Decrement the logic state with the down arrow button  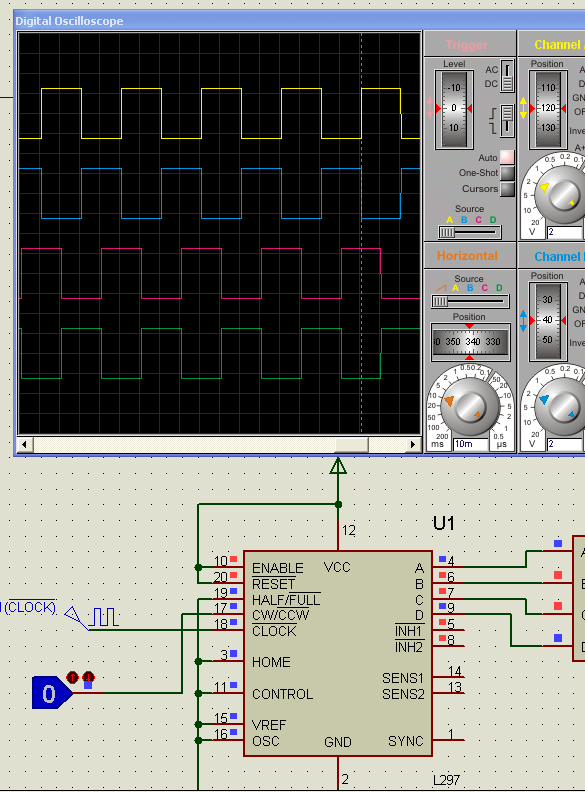[x=88, y=677]
